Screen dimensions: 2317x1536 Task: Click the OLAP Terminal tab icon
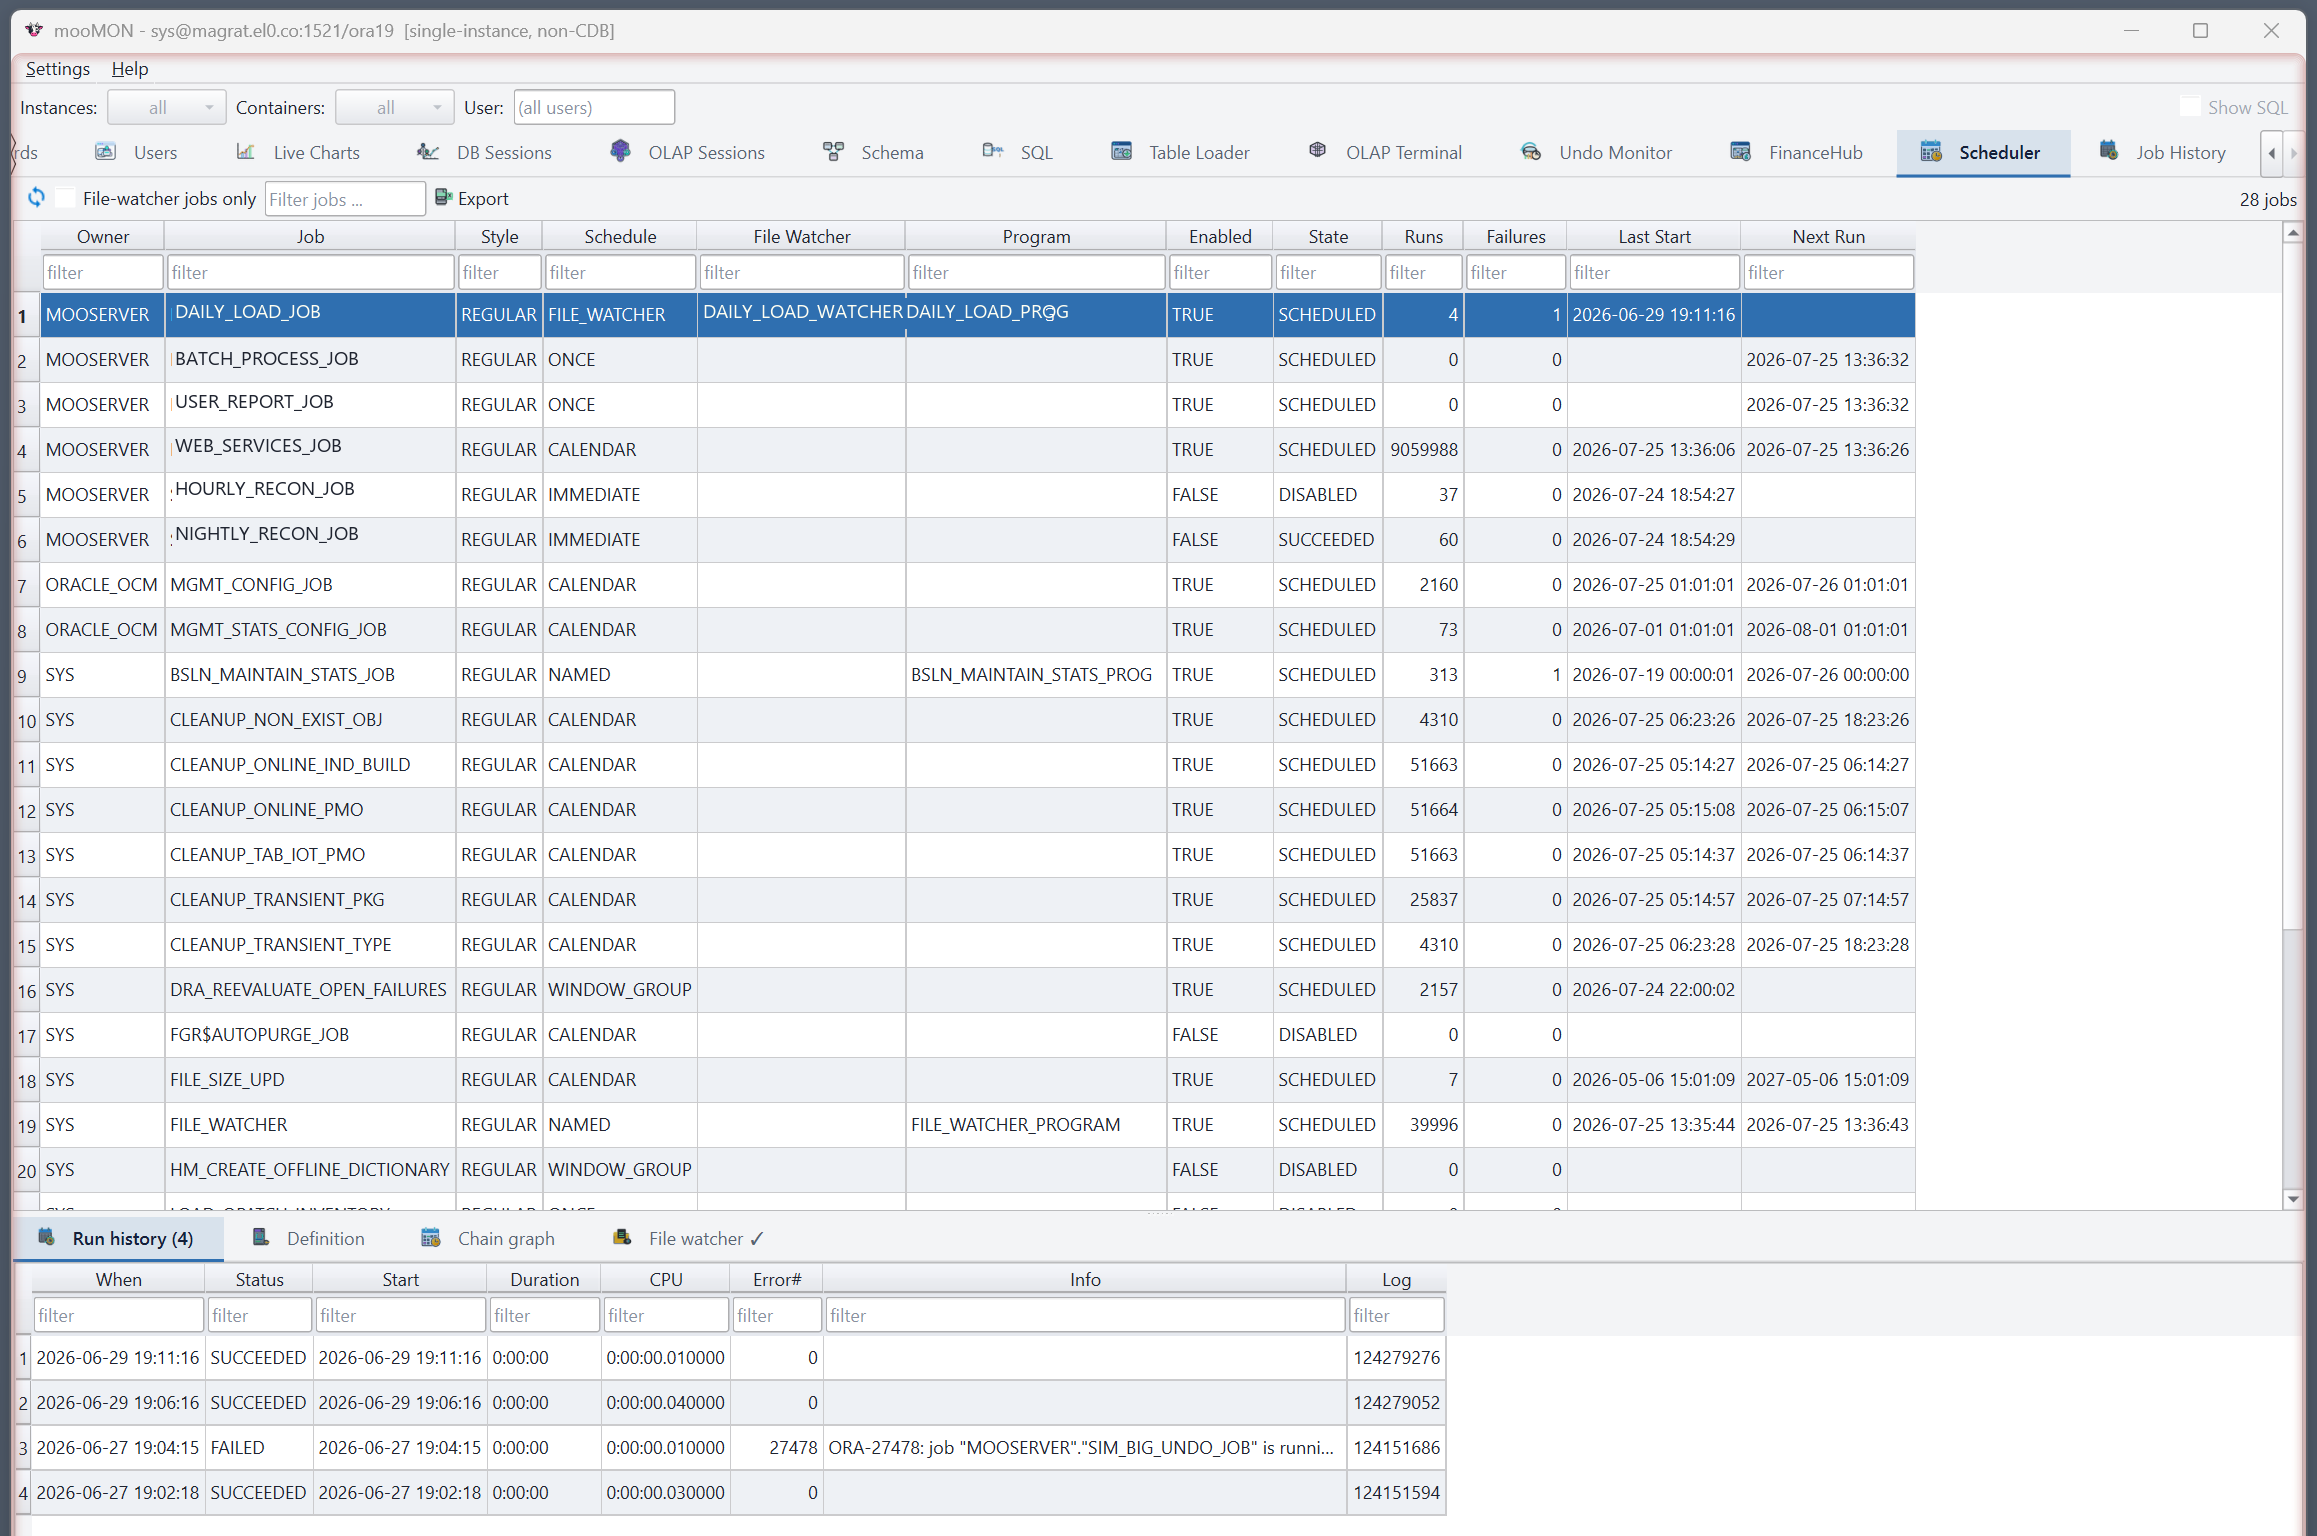click(x=1318, y=151)
